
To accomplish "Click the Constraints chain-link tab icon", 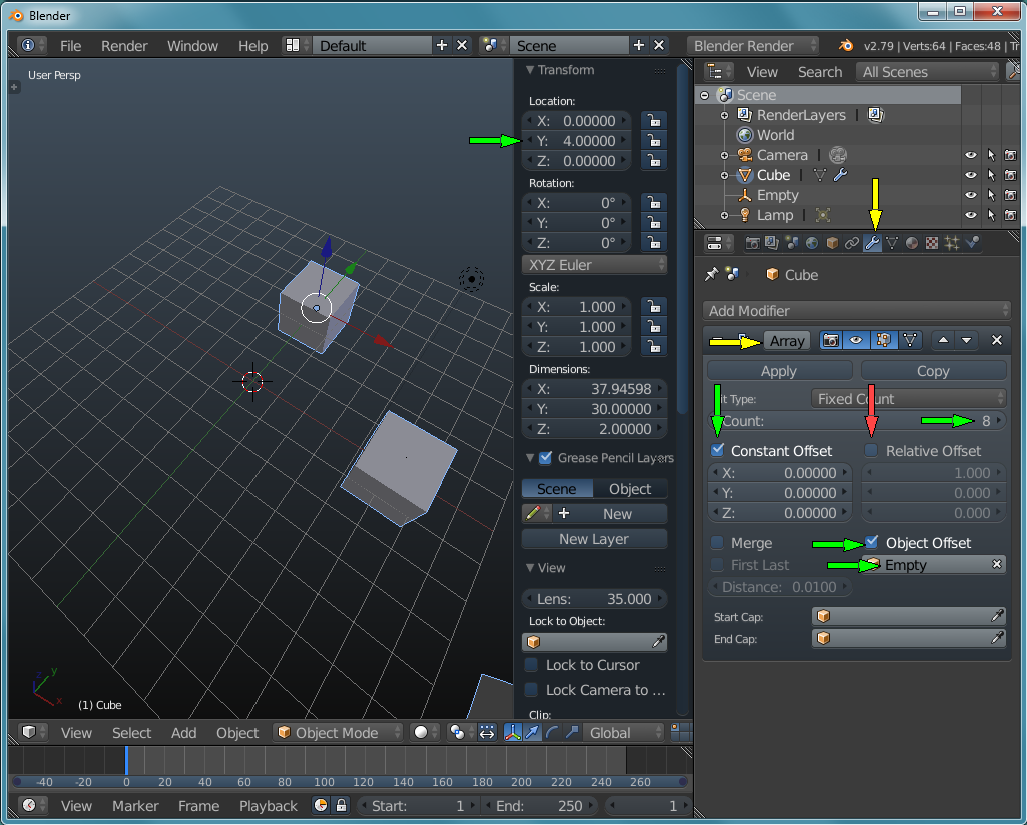I will point(852,243).
